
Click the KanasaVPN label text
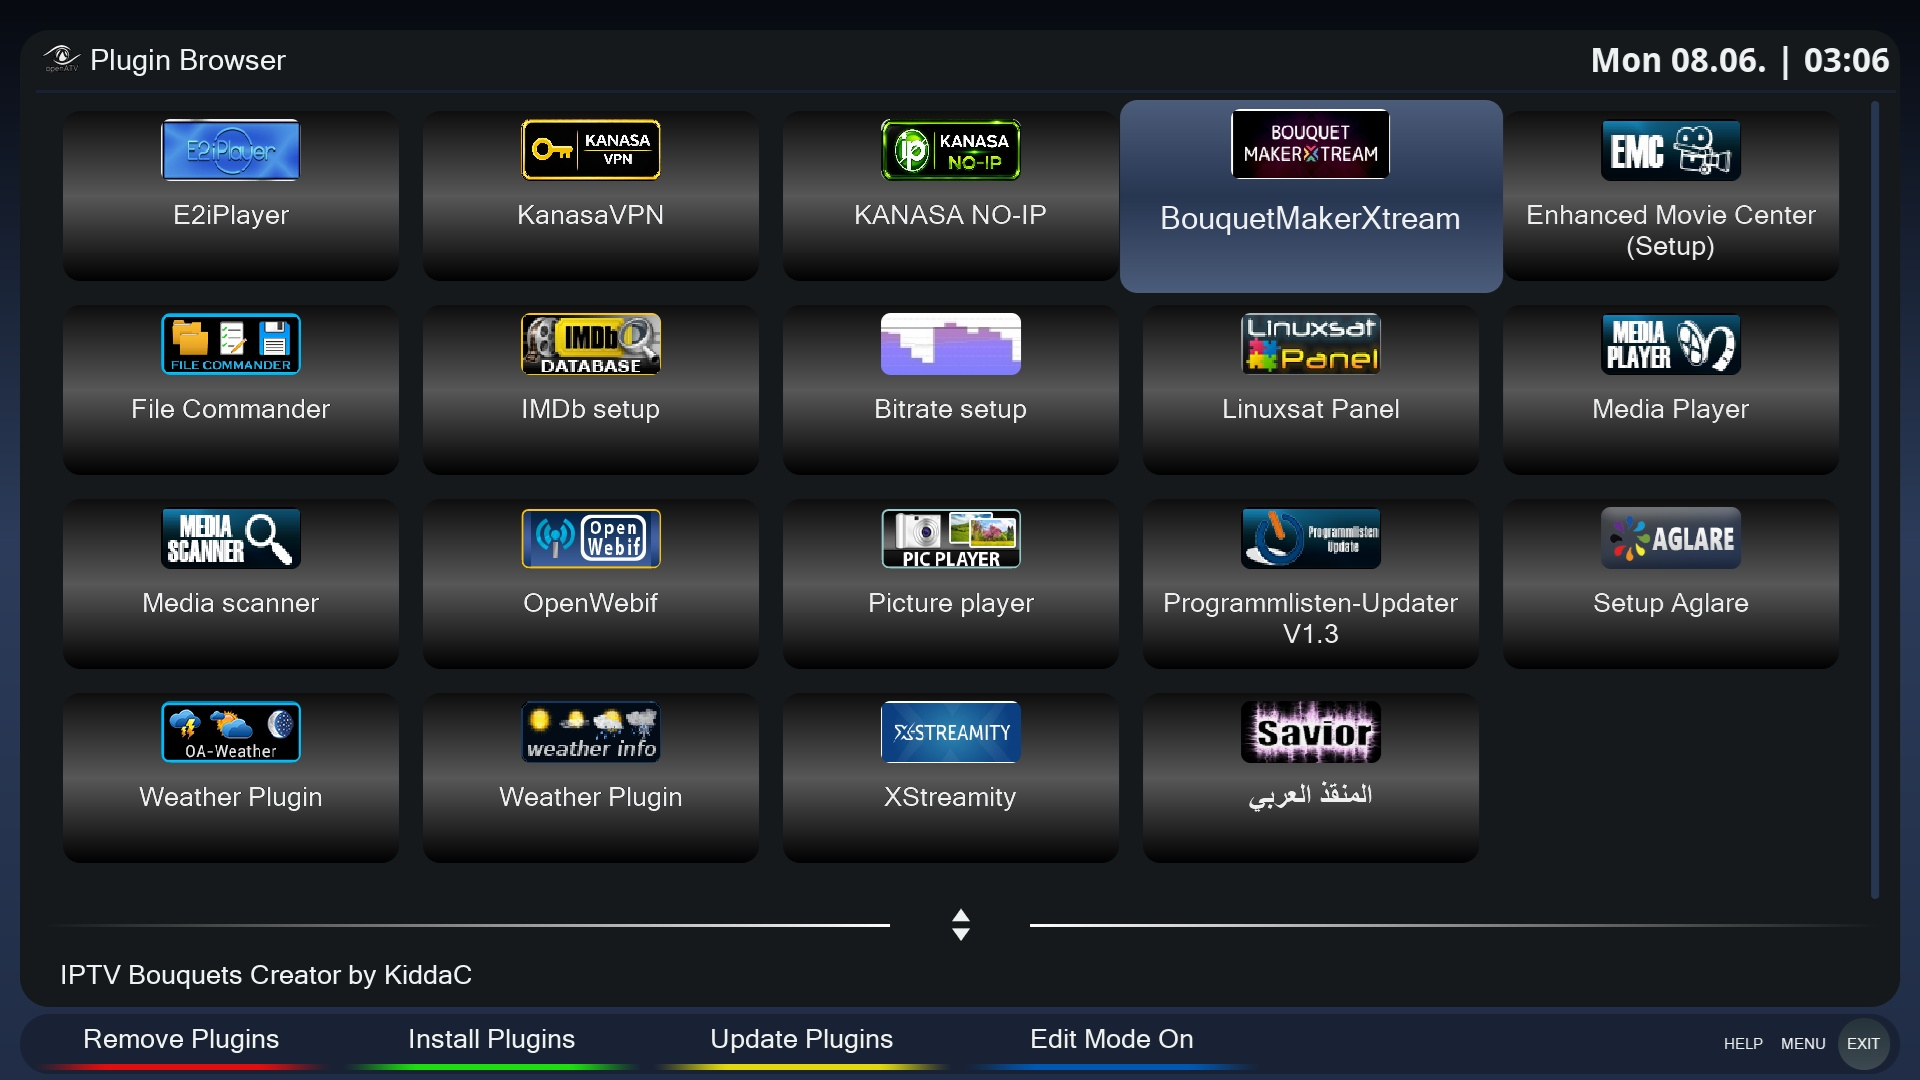591,215
